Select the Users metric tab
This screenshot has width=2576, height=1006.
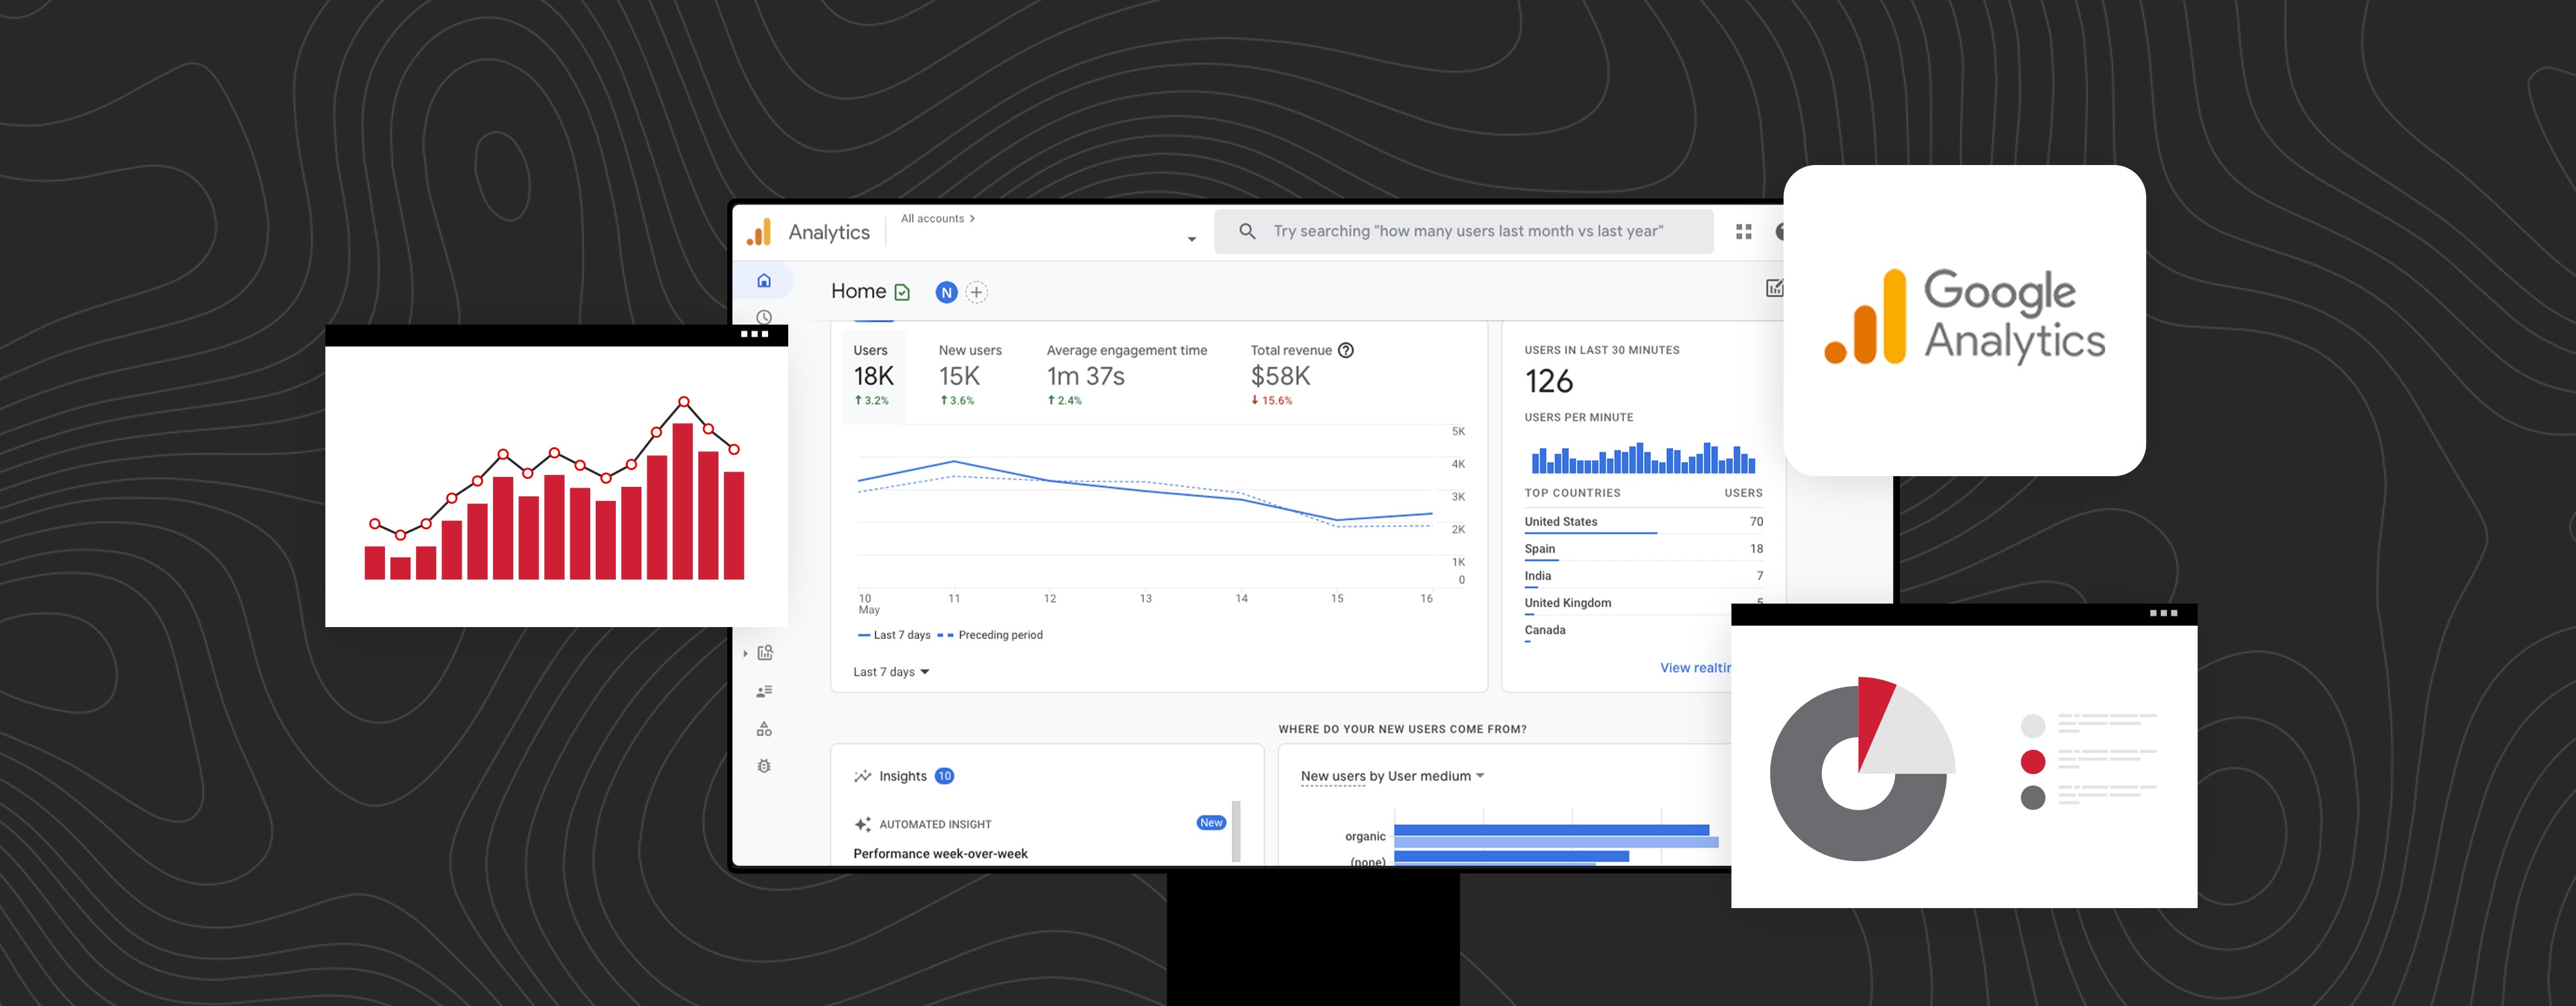873,375
